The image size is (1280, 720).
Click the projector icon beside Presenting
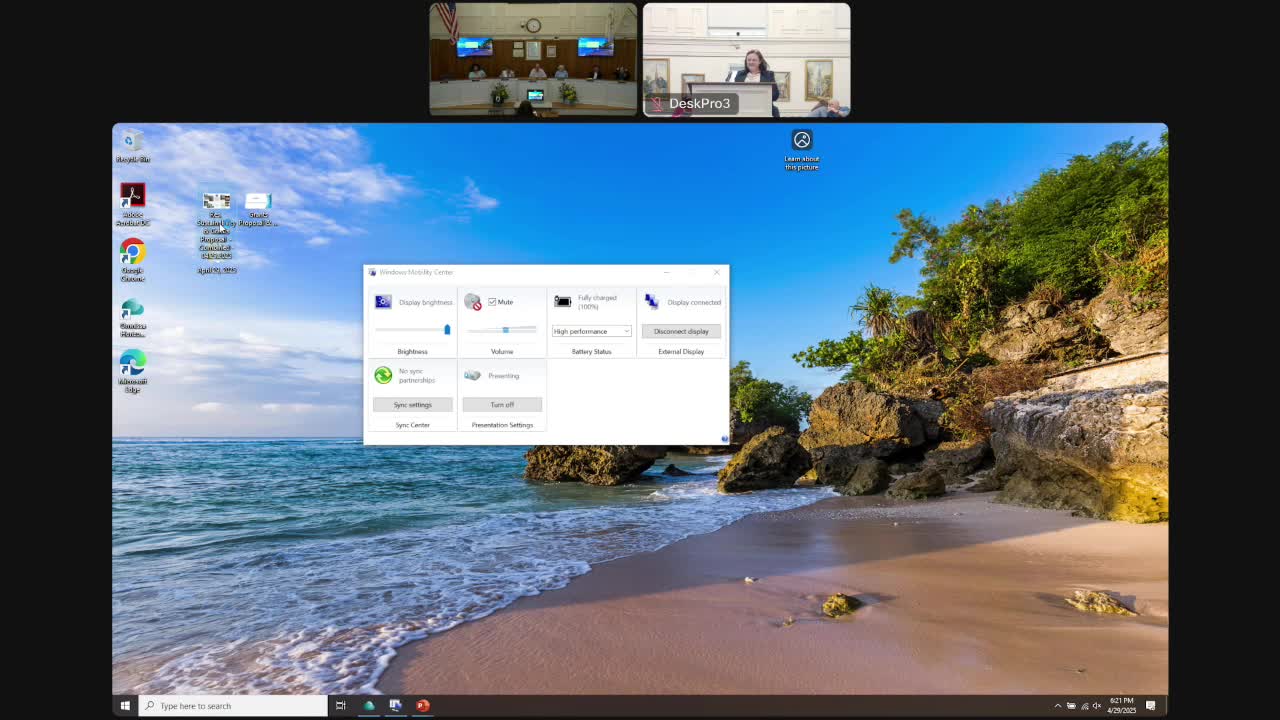pyautogui.click(x=472, y=375)
